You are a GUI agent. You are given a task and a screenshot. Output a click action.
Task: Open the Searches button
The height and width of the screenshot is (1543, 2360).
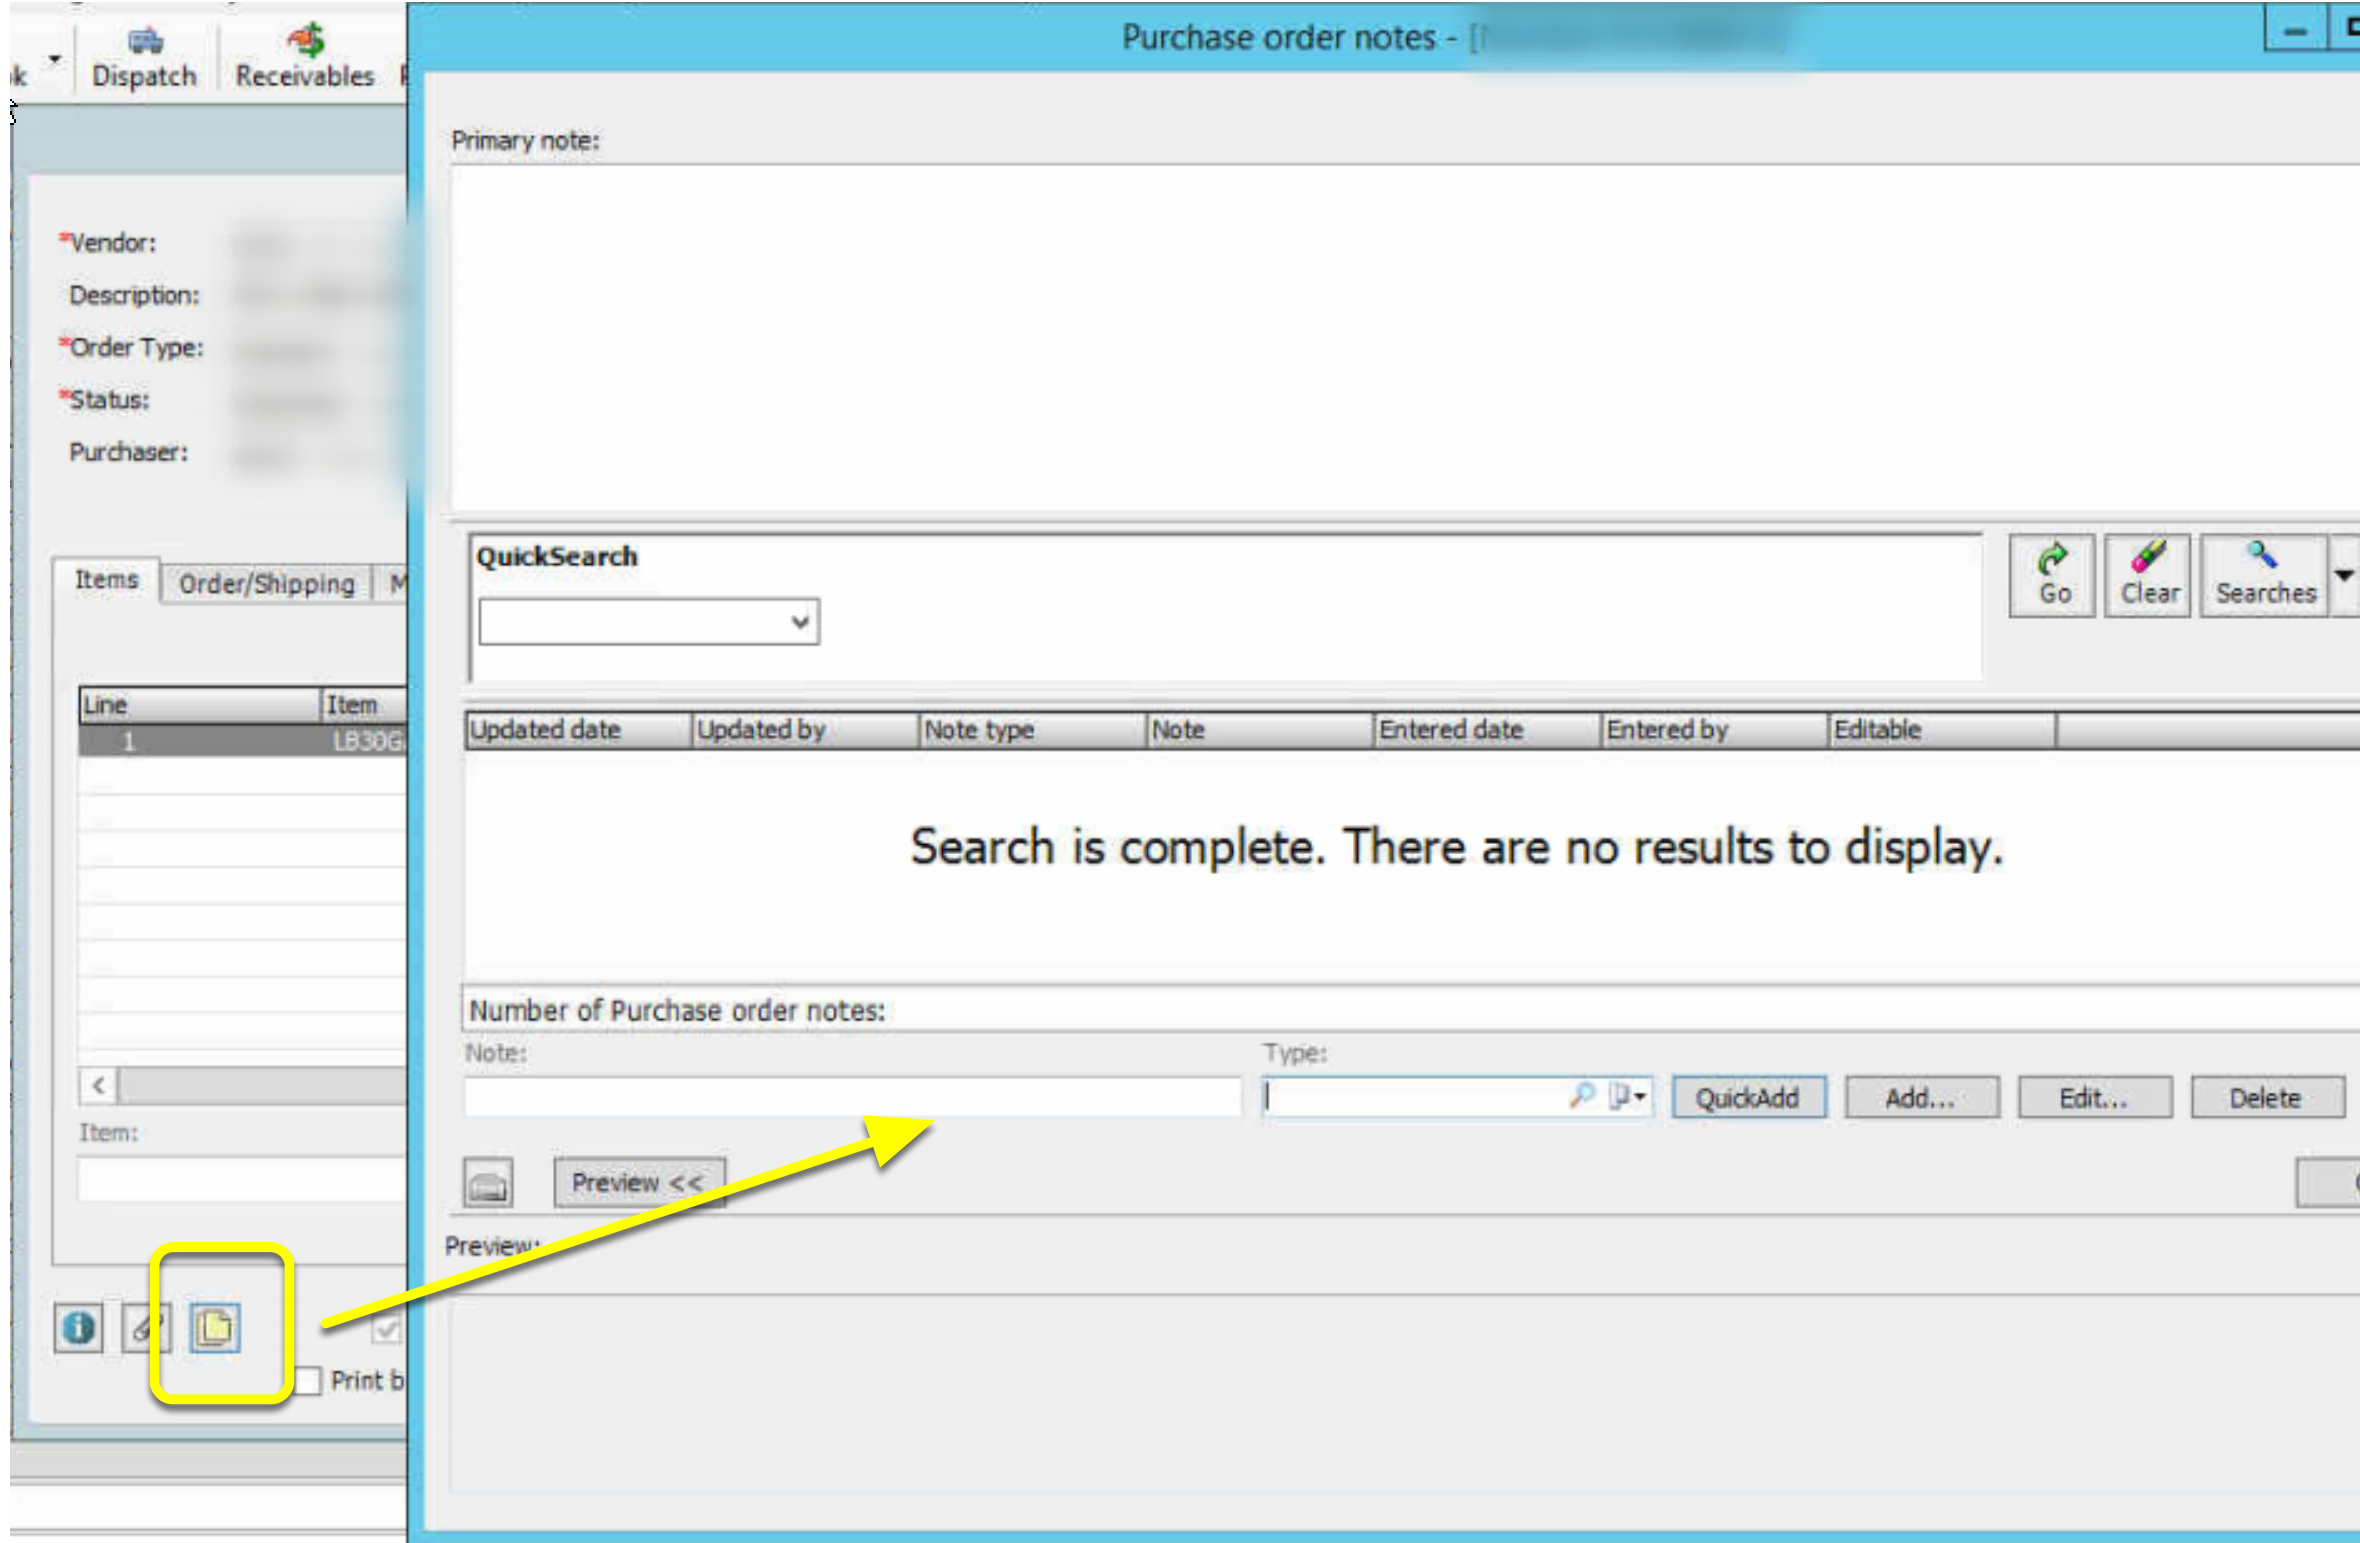point(2265,576)
